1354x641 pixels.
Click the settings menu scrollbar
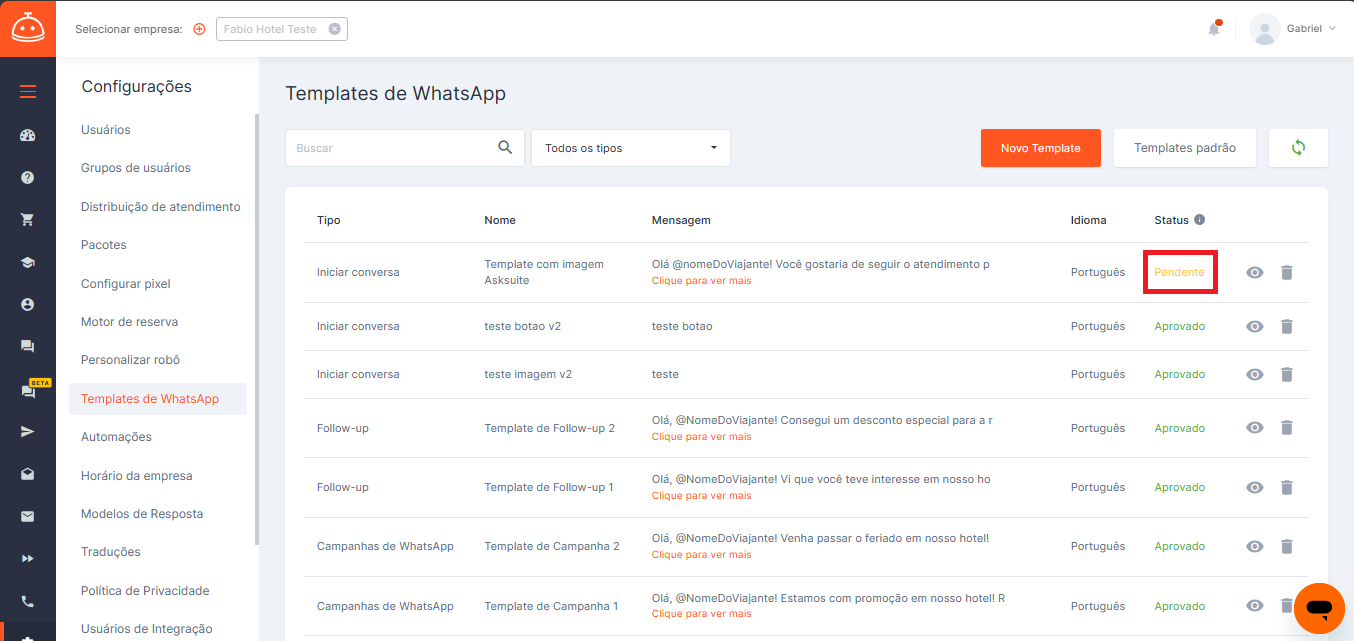(x=257, y=330)
